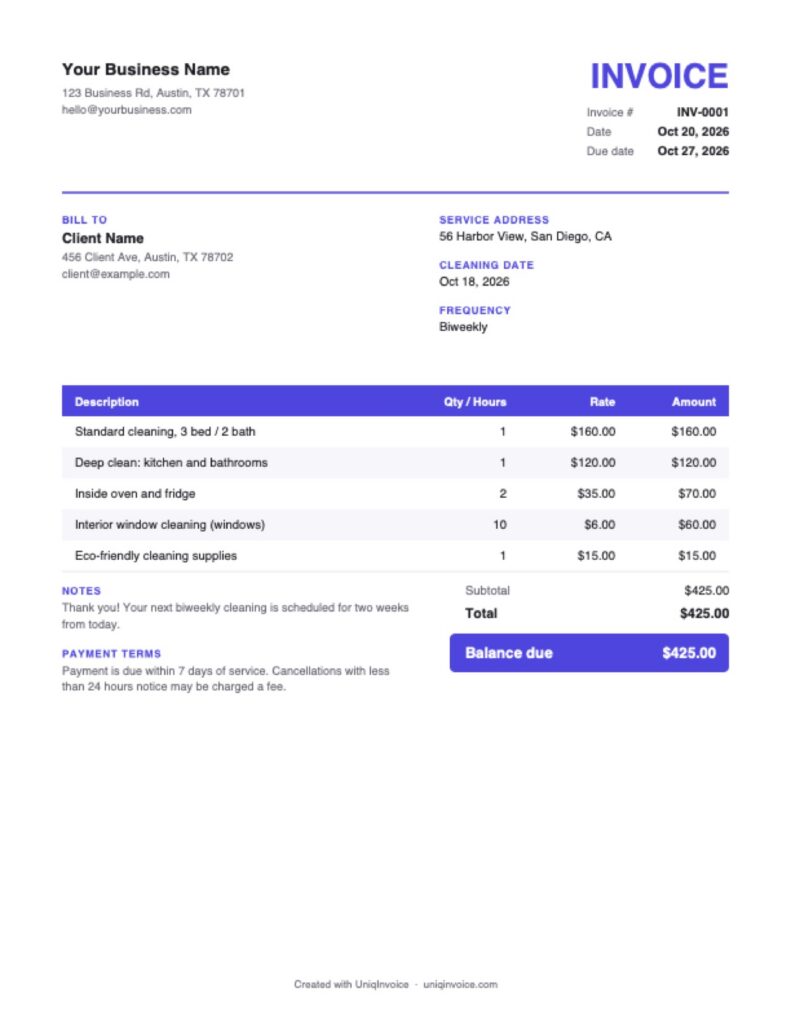Image resolution: width=791 pixels, height=1024 pixels.
Task: Click 'Created with UniqInvoice' footer text
Action: 351,984
